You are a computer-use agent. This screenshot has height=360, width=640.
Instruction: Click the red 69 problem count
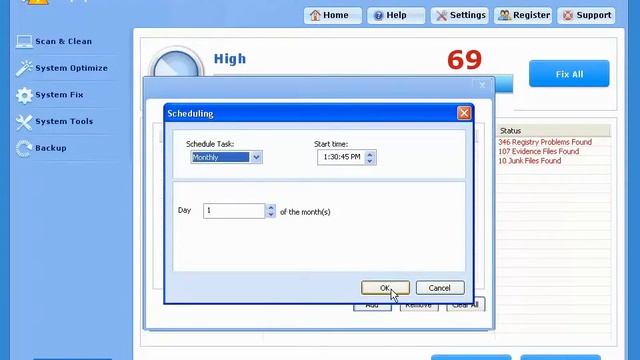click(x=464, y=60)
